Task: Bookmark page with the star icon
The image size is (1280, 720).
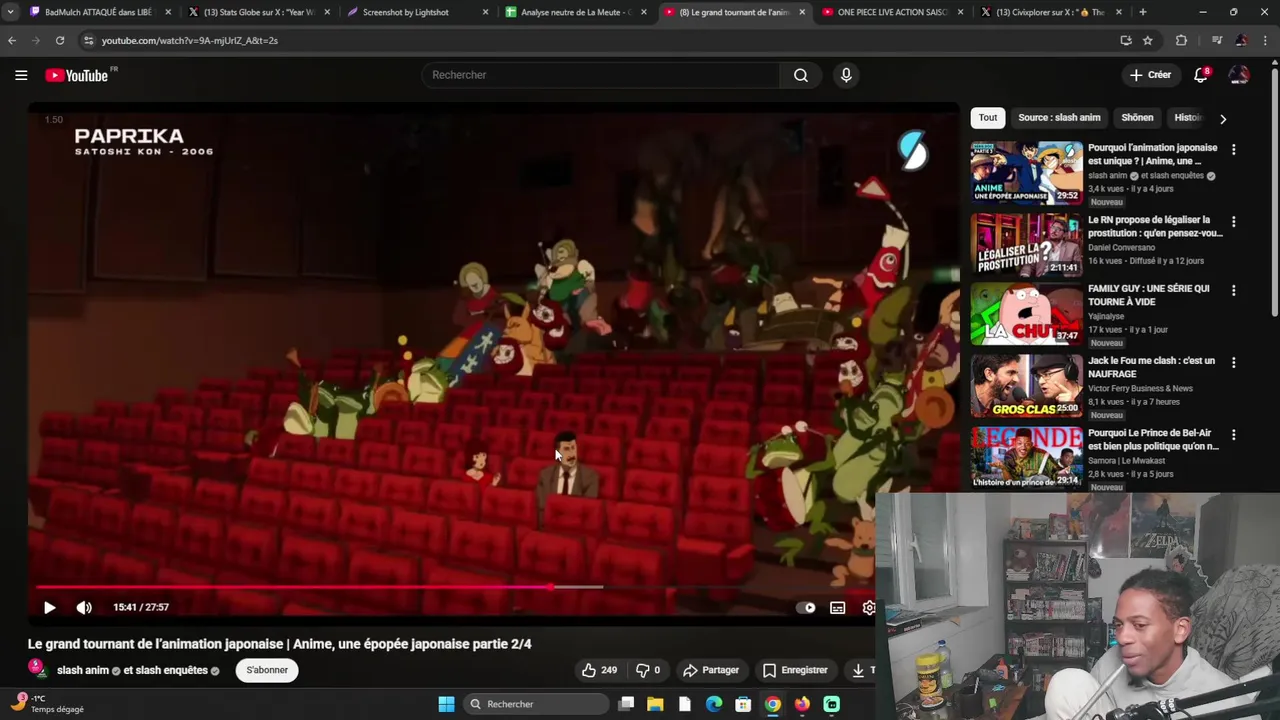Action: [1148, 40]
